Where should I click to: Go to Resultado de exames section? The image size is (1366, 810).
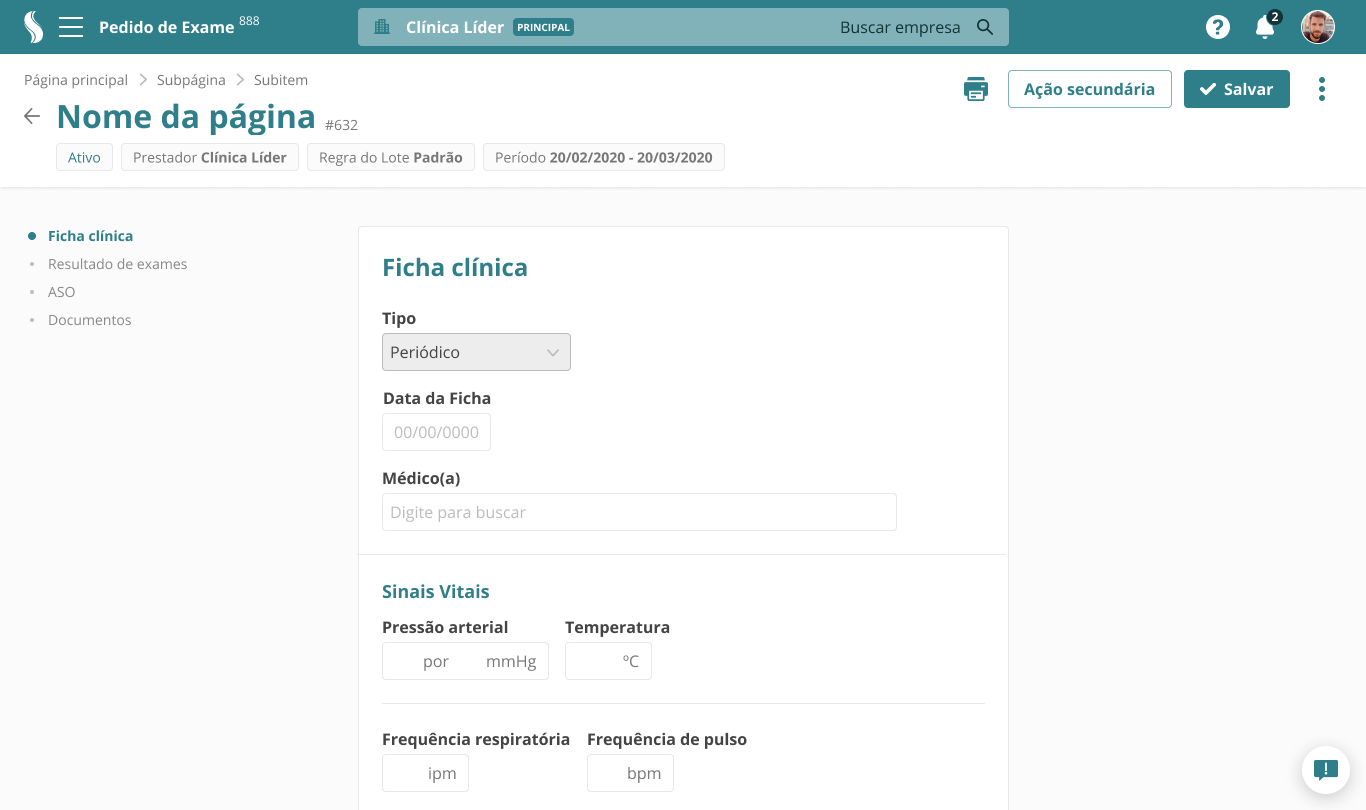point(117,264)
